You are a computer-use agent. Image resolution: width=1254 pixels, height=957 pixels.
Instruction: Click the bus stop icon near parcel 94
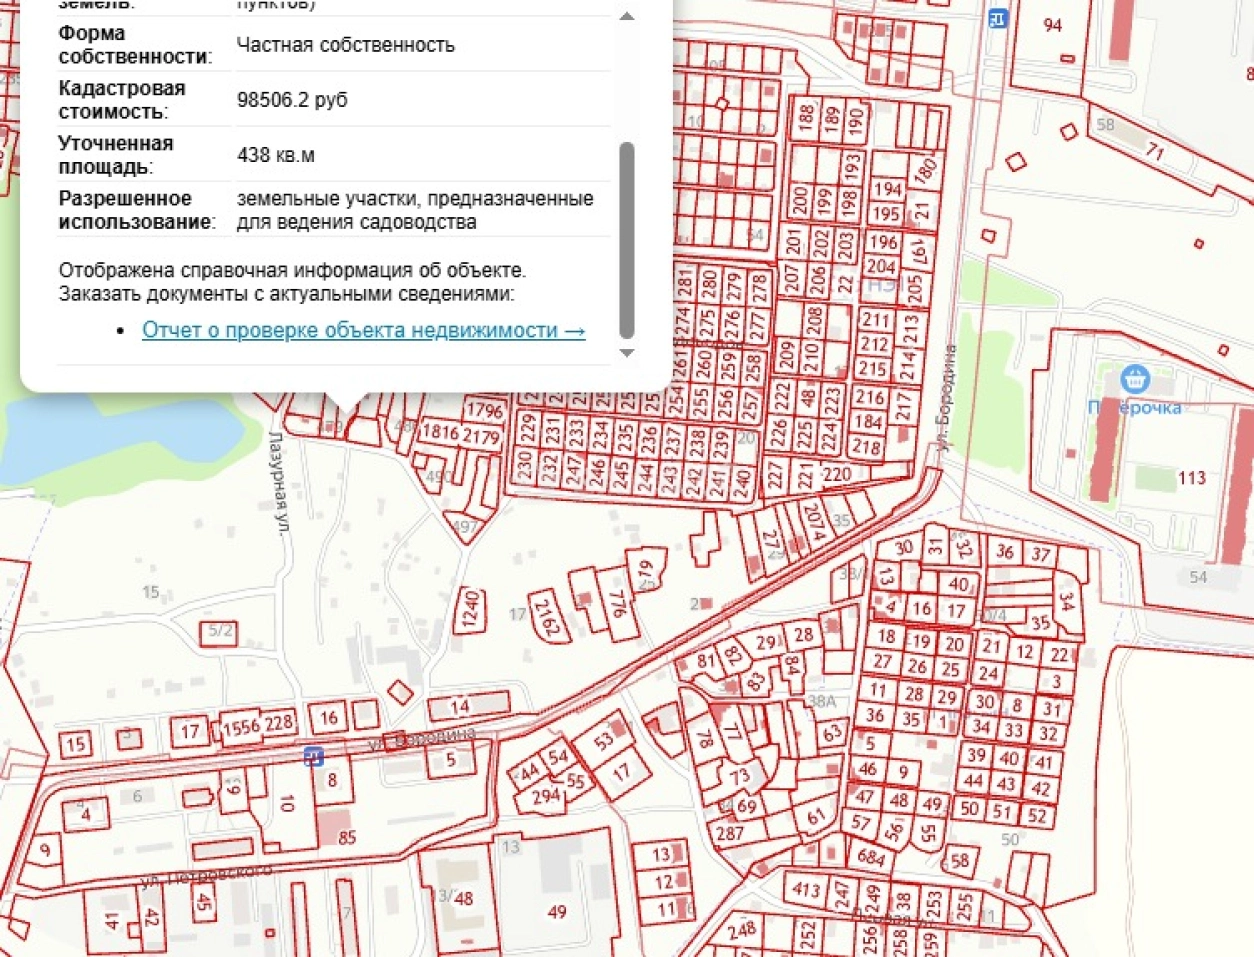997,18
